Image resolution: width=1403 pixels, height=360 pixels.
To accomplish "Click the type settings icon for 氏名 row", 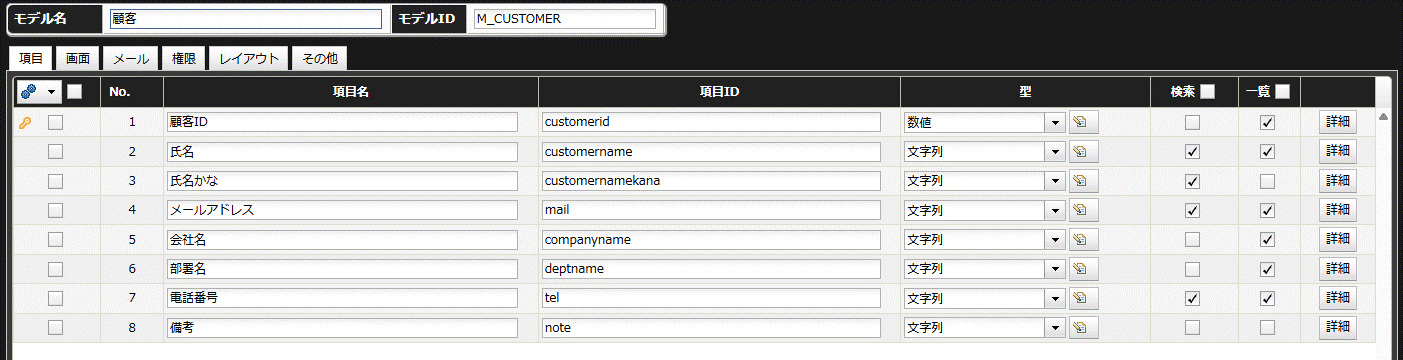I will pyautogui.click(x=1083, y=152).
